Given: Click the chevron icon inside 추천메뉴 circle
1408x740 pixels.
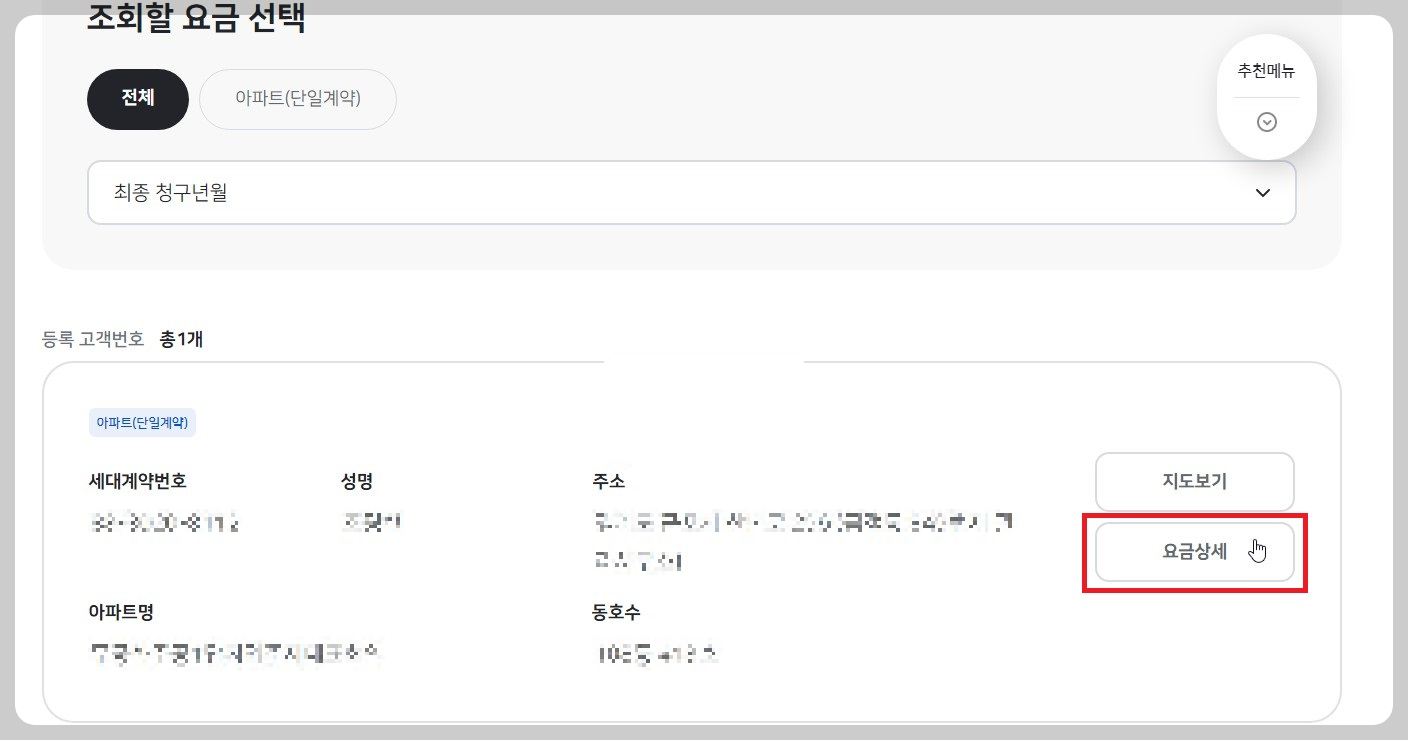Looking at the screenshot, I should (x=1267, y=122).
